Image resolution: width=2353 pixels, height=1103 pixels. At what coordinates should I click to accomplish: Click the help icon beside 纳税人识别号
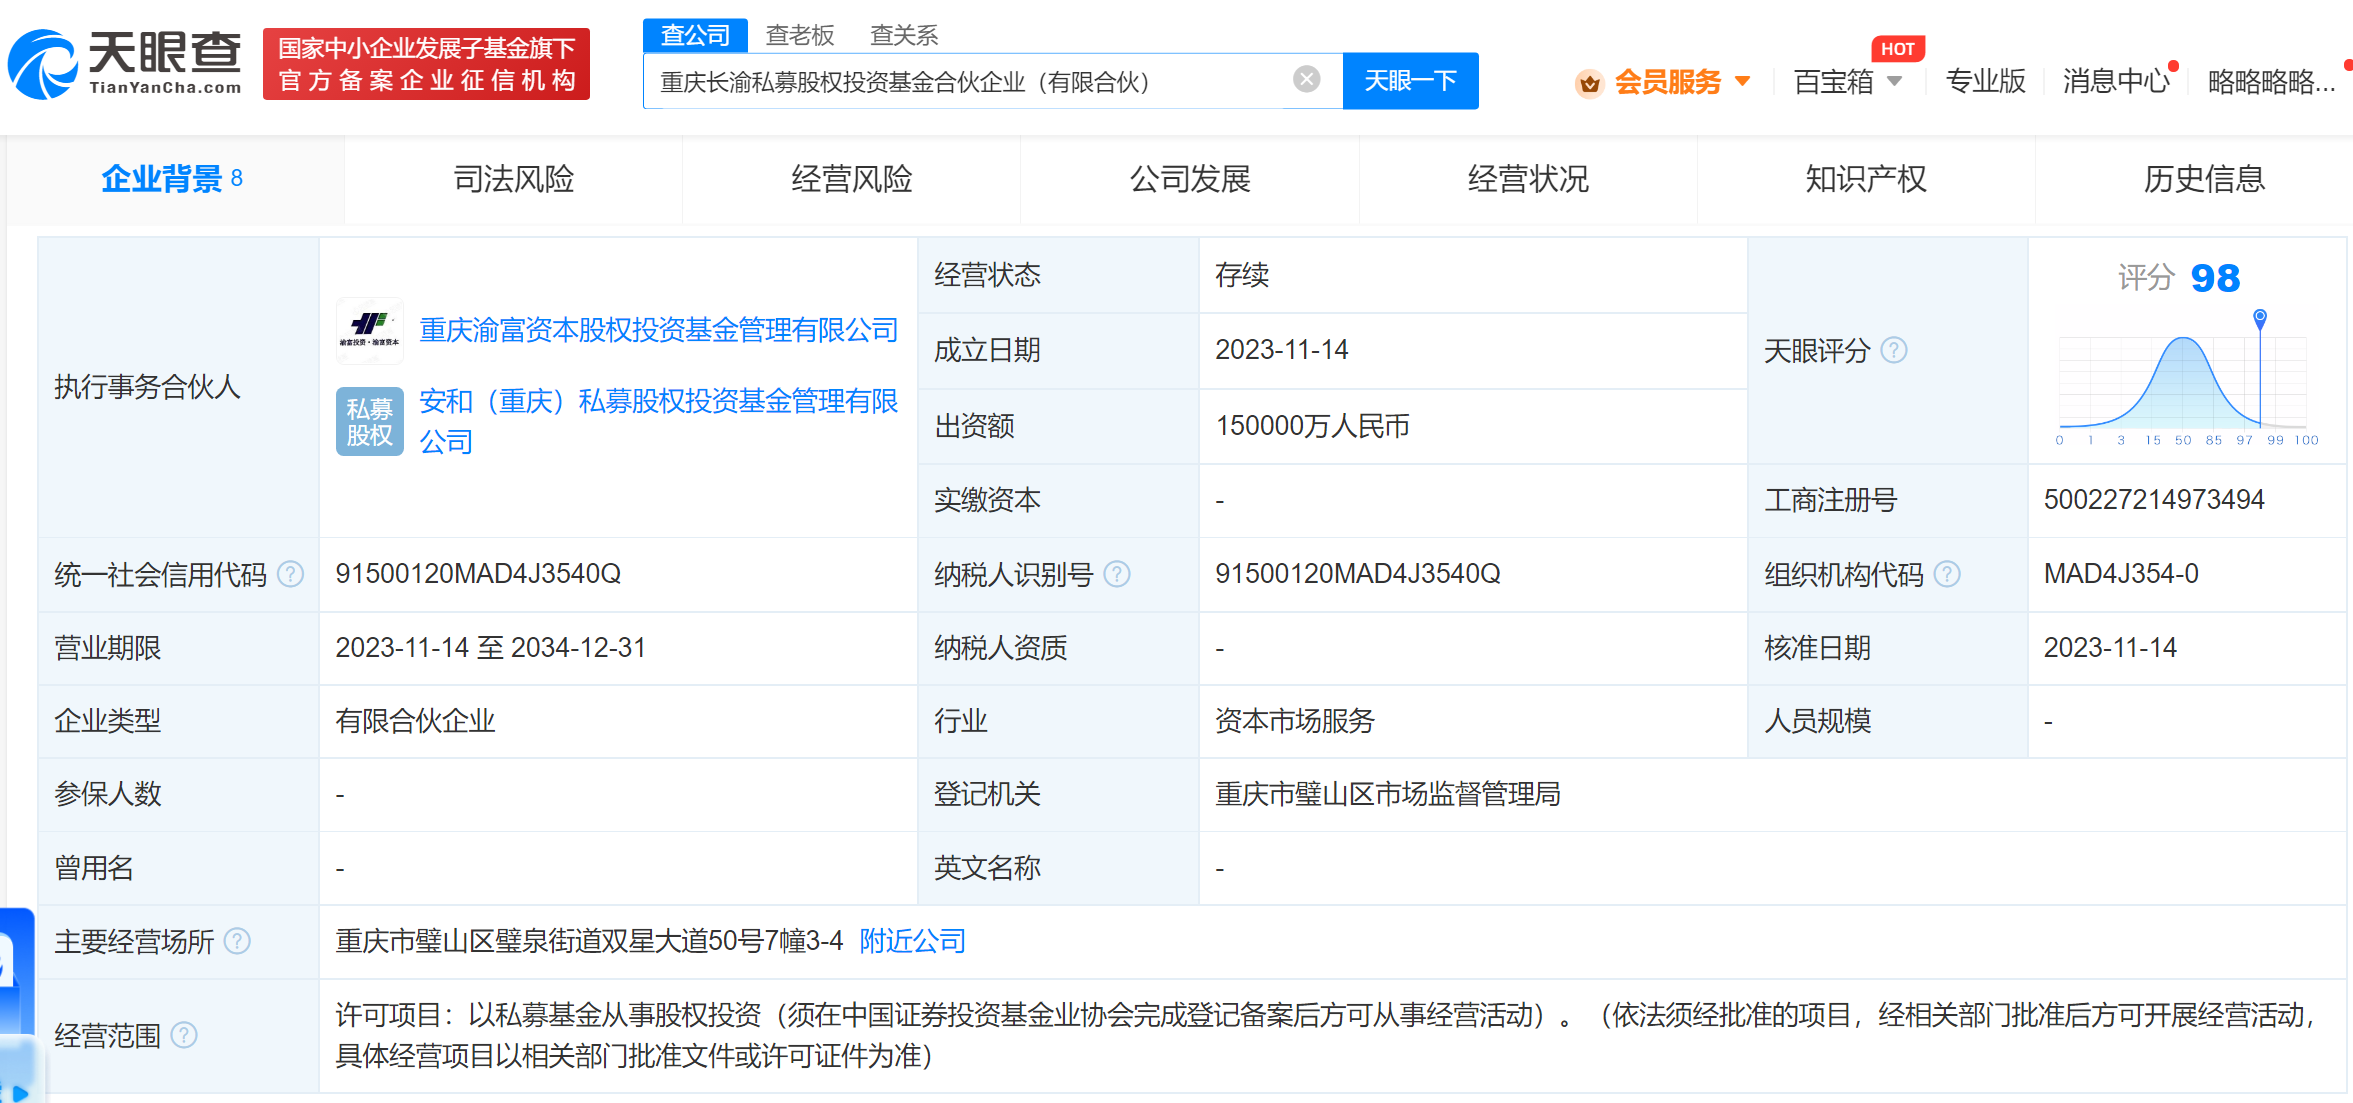(x=1117, y=574)
